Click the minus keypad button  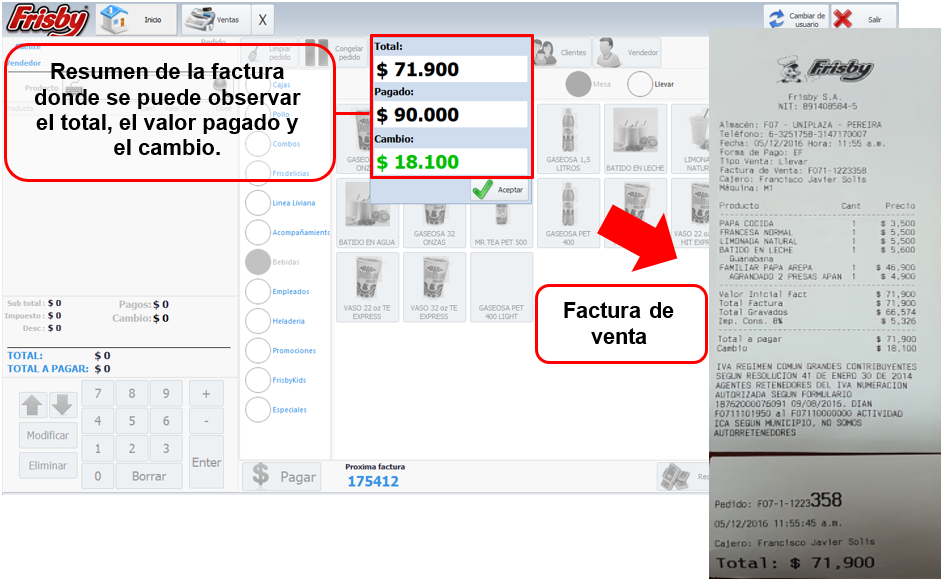[x=206, y=421]
